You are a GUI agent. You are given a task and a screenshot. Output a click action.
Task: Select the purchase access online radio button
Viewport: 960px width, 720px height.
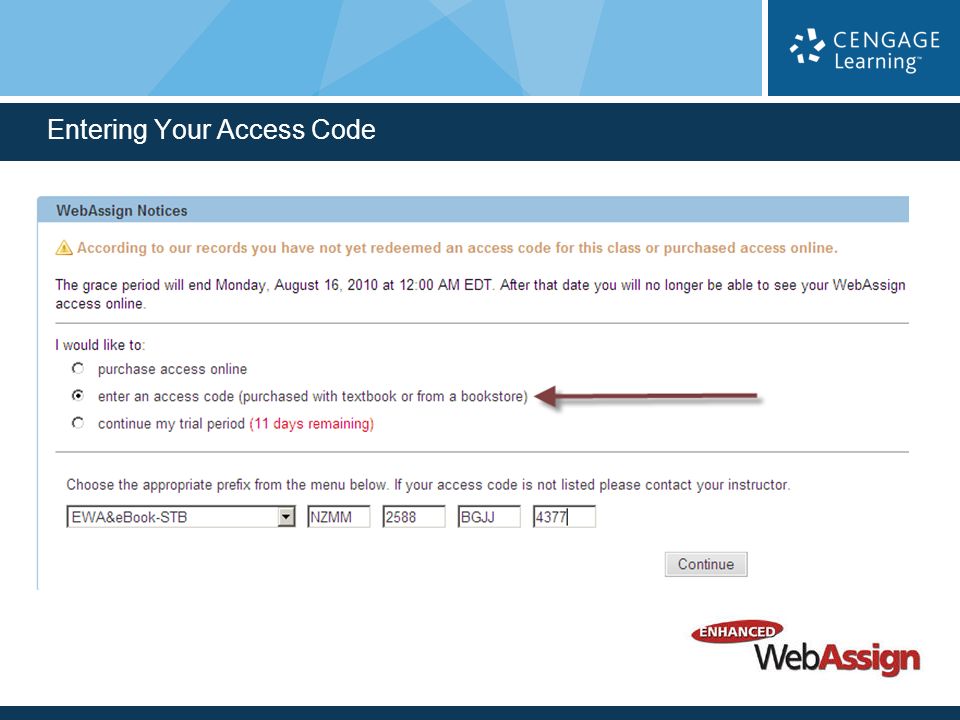coord(78,369)
